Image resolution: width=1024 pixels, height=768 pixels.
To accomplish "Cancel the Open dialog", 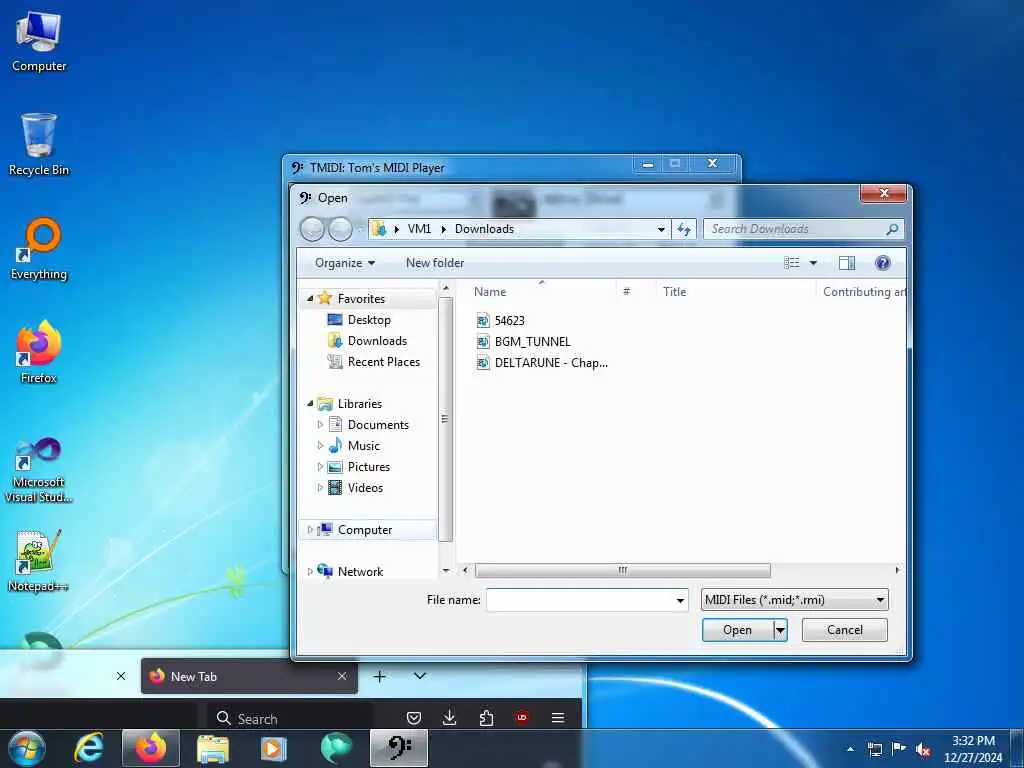I will coord(844,630).
